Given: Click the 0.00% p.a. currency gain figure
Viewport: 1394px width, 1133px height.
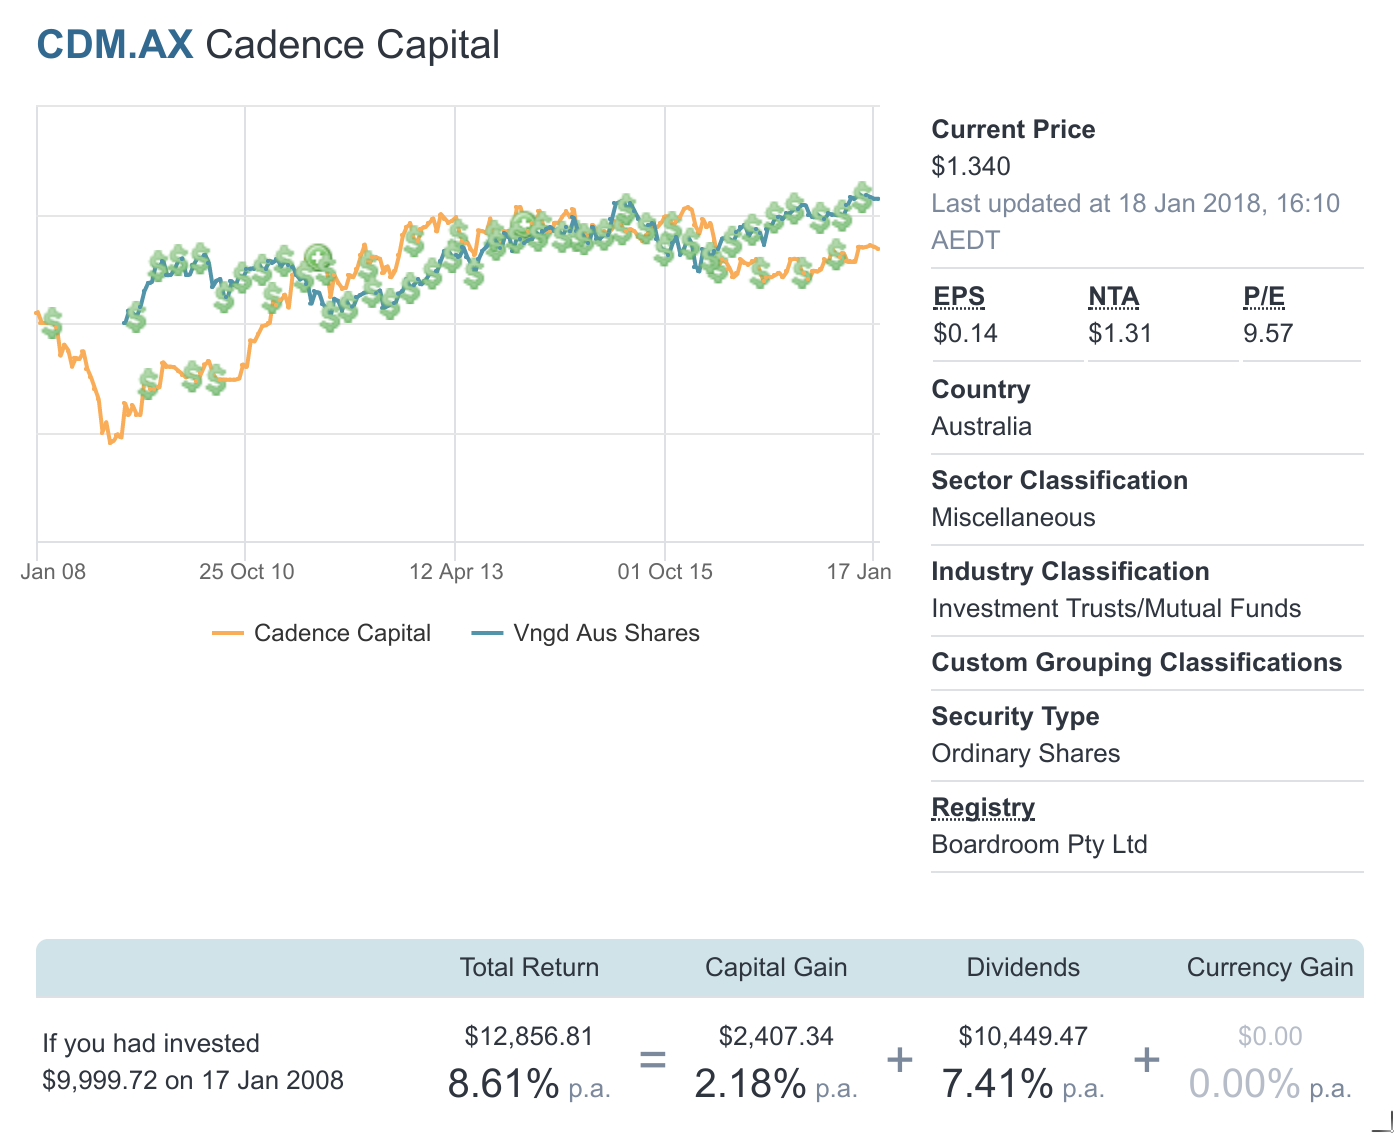Looking at the screenshot, I should (1270, 1084).
